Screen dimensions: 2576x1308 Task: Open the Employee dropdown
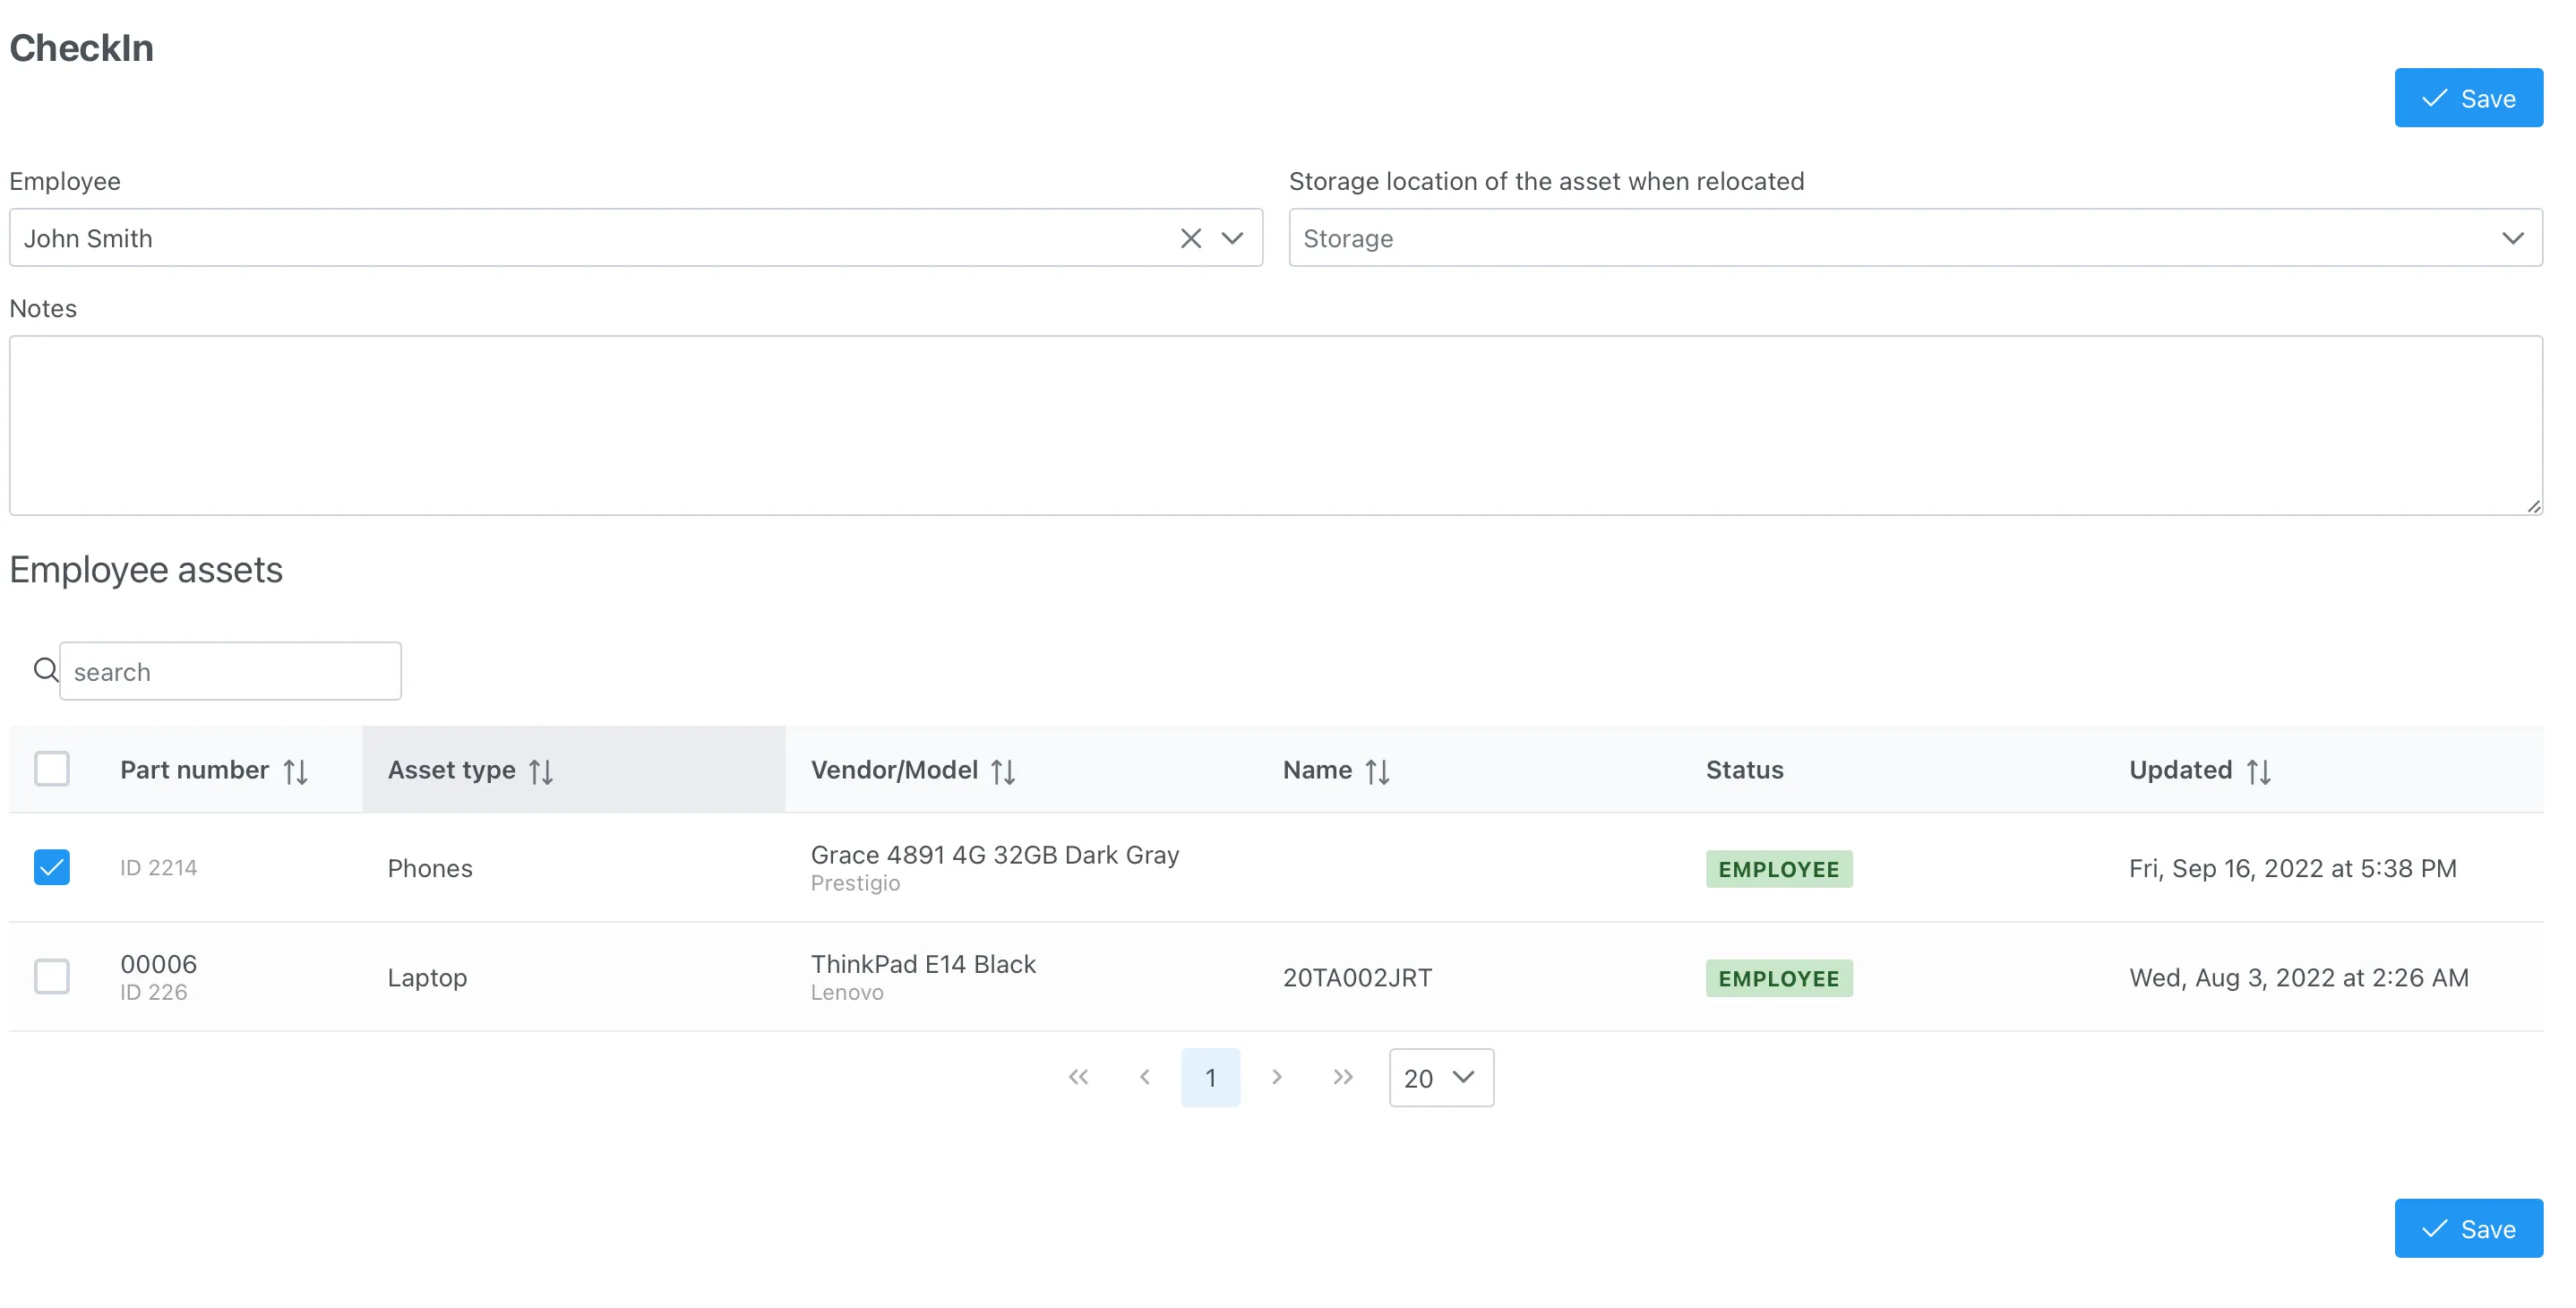point(1232,238)
